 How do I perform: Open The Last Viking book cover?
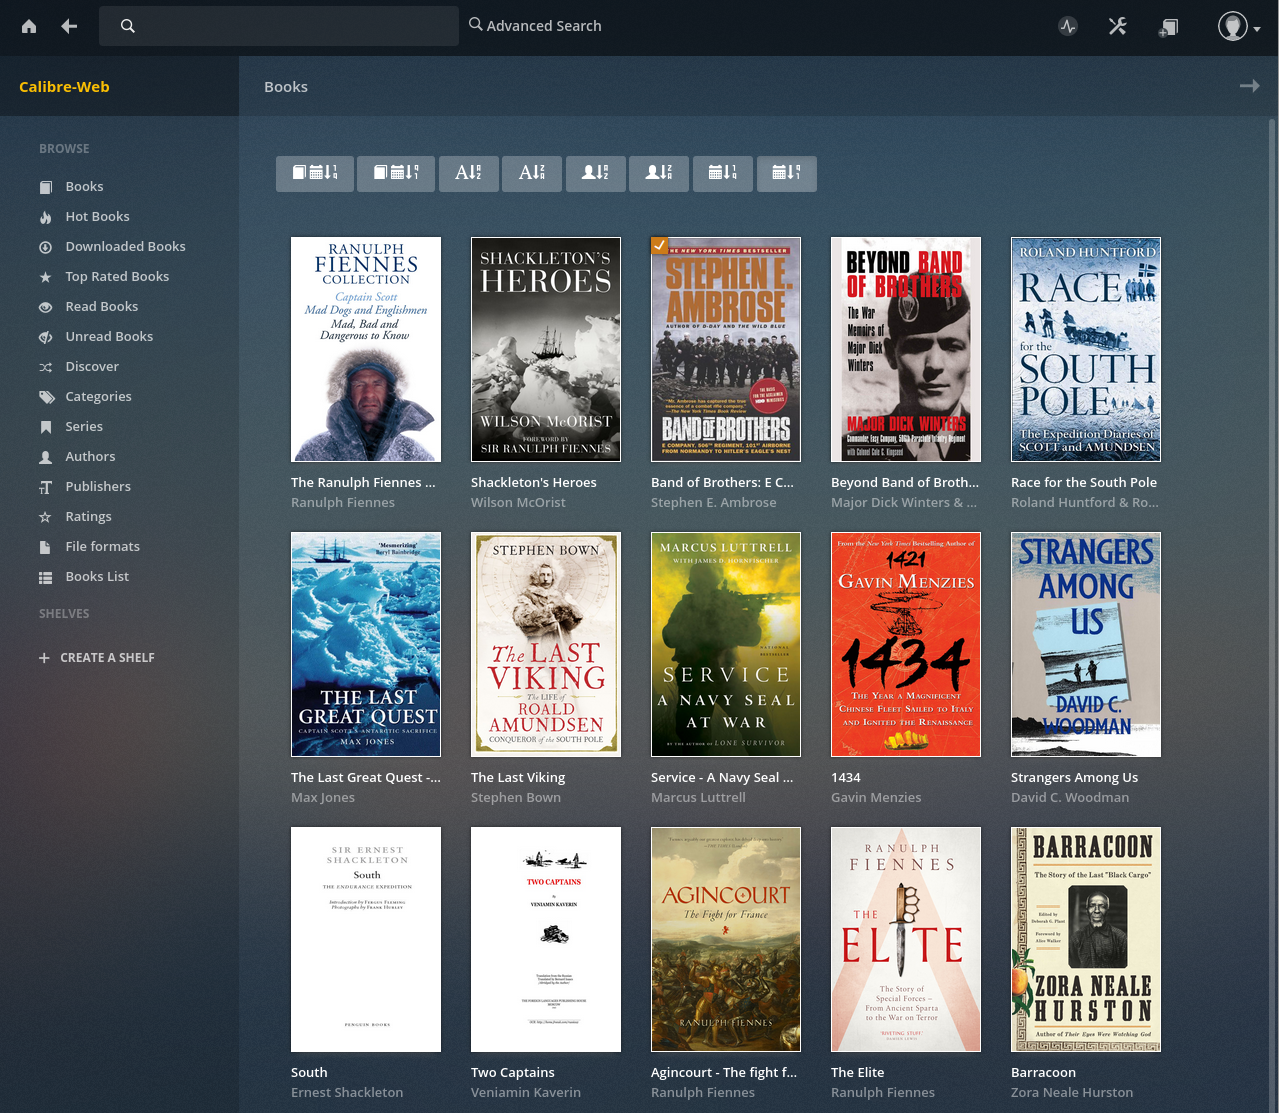point(546,644)
